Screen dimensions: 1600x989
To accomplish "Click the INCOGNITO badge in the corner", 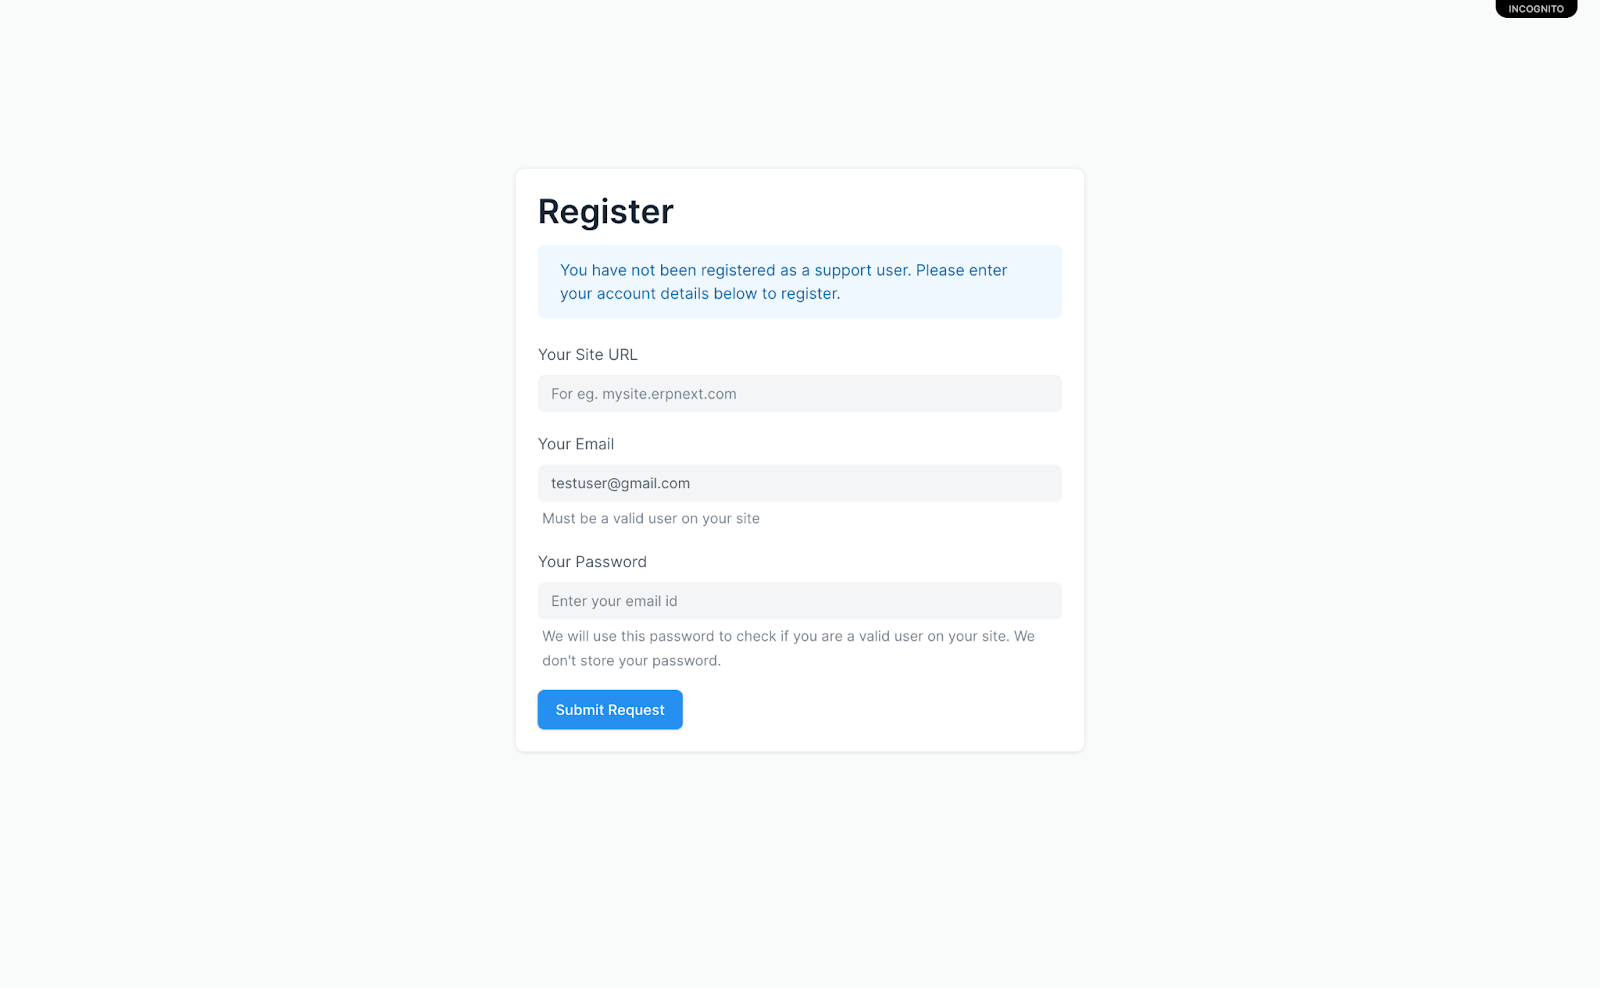I will pyautogui.click(x=1535, y=9).
